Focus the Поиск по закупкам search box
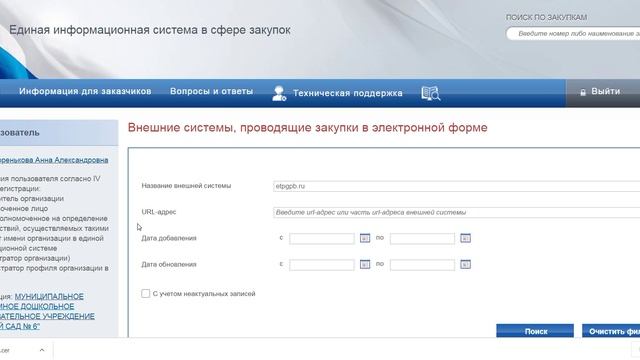 pyautogui.click(x=573, y=33)
